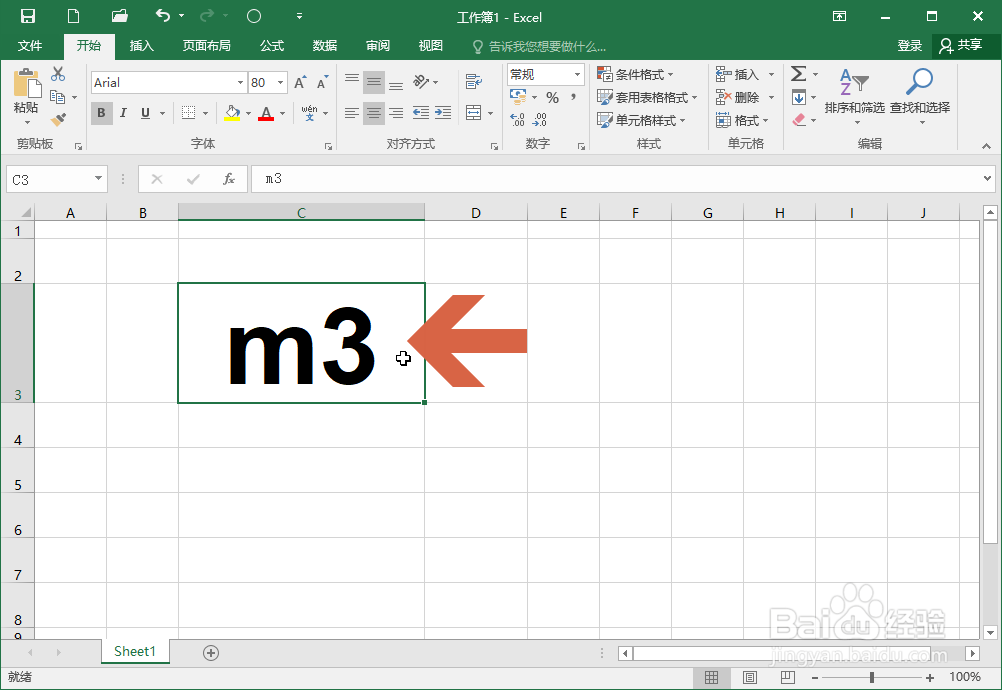
Task: Click the 共享 share button
Action: click(x=965, y=45)
